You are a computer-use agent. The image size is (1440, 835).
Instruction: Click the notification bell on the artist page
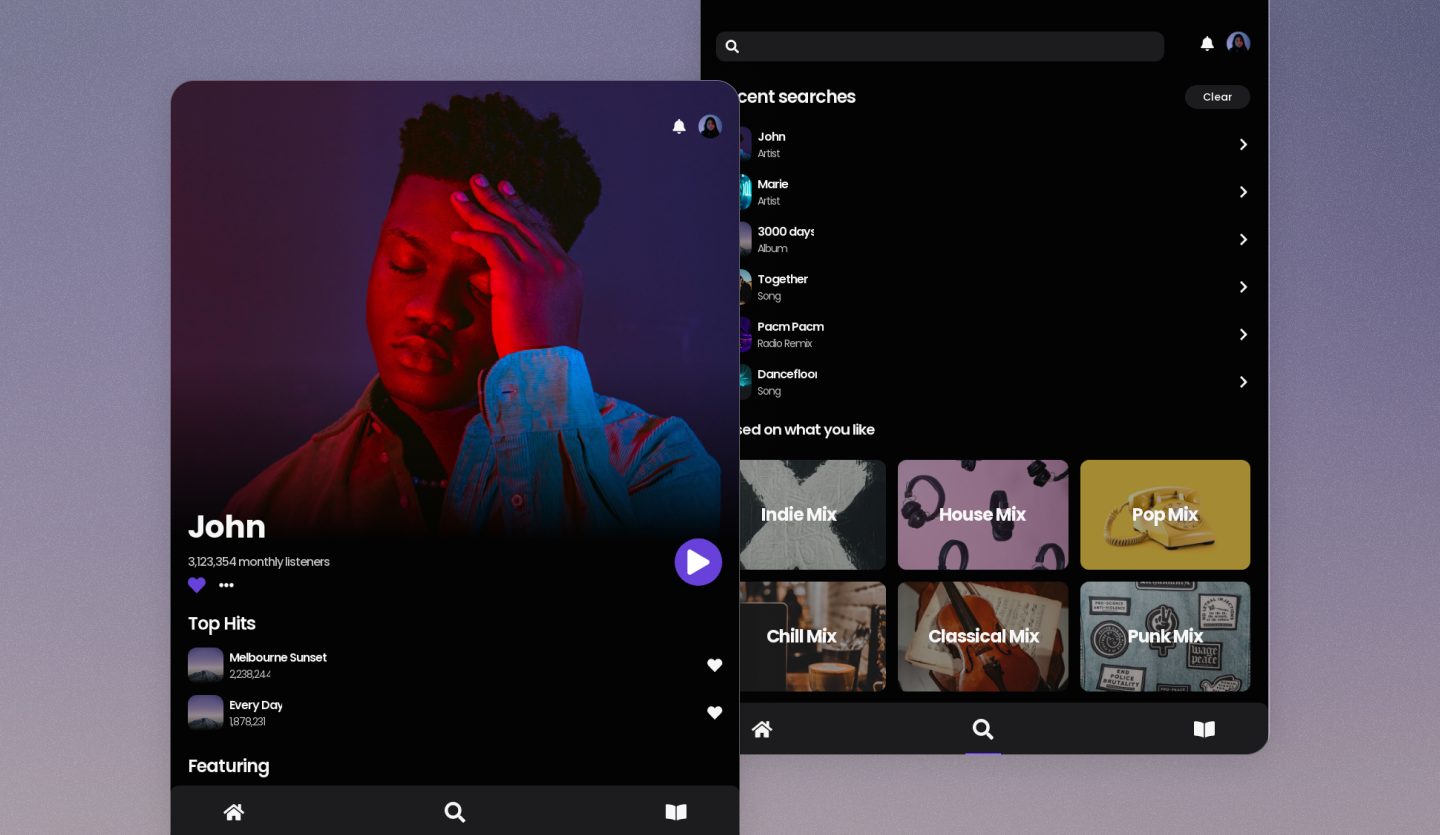coord(679,127)
